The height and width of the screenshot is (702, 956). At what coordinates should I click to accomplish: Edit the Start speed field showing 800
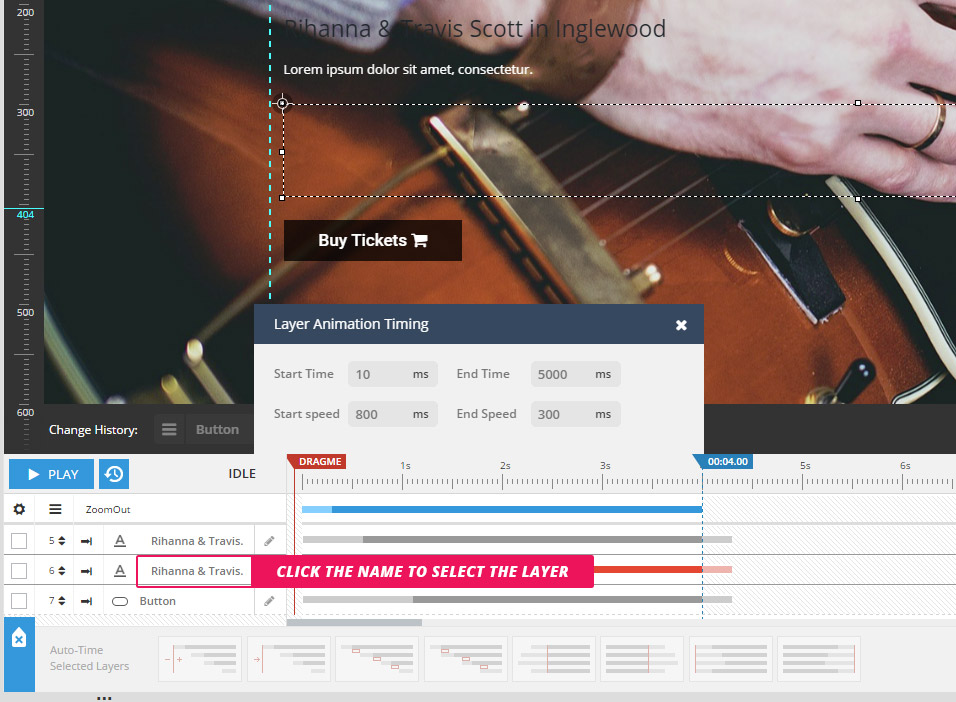coord(393,414)
